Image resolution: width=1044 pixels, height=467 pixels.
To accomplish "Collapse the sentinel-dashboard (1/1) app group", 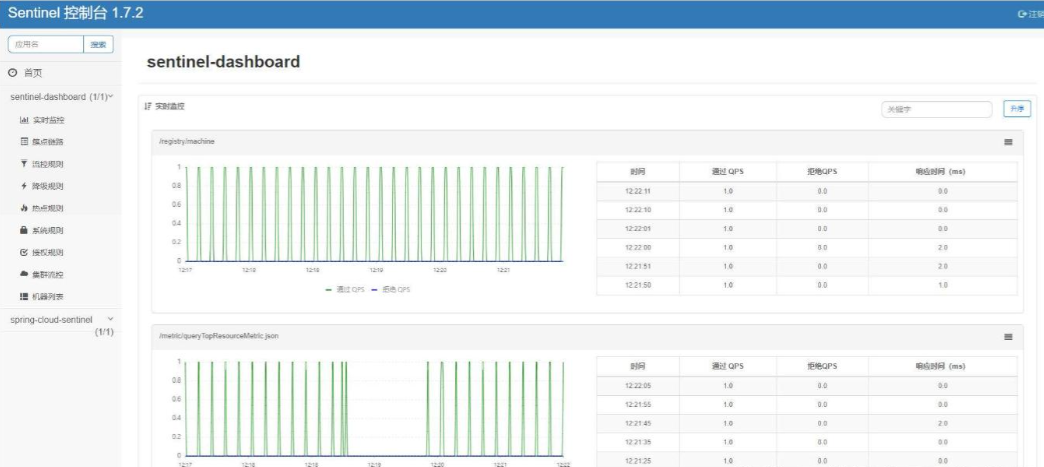I will [x=61, y=97].
